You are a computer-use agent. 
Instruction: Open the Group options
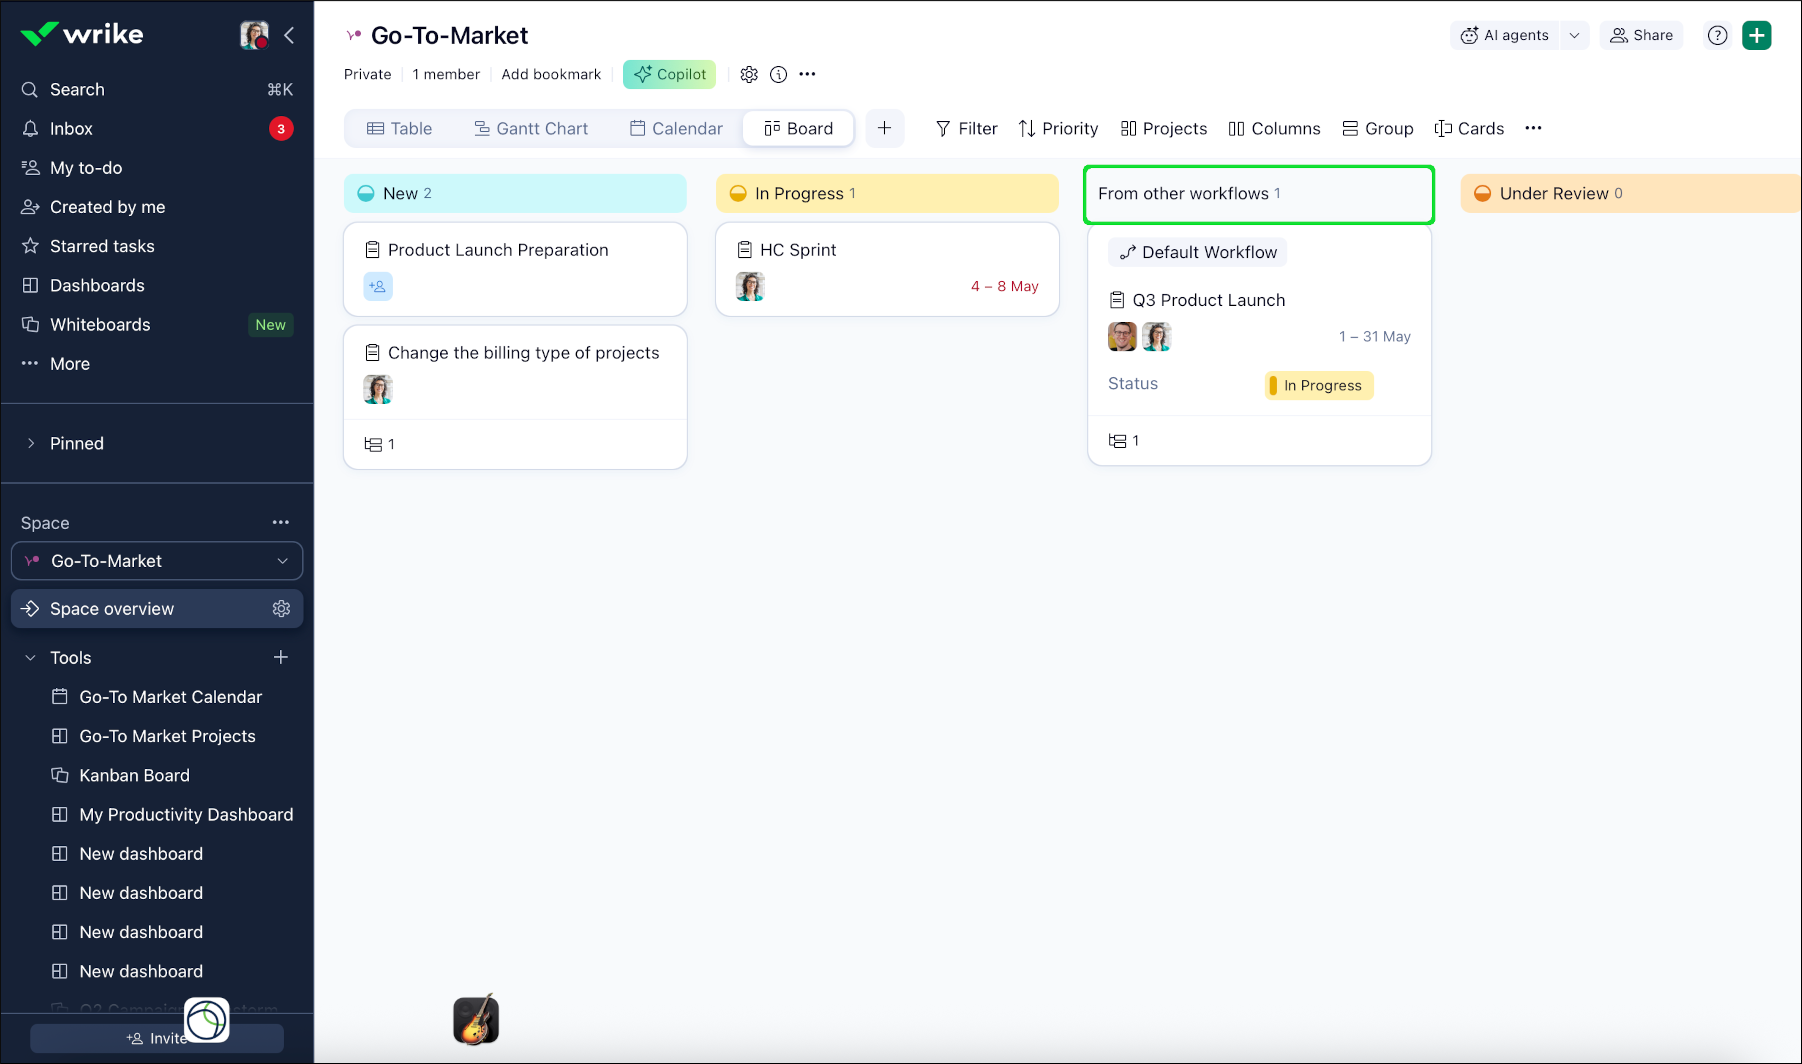pos(1377,128)
